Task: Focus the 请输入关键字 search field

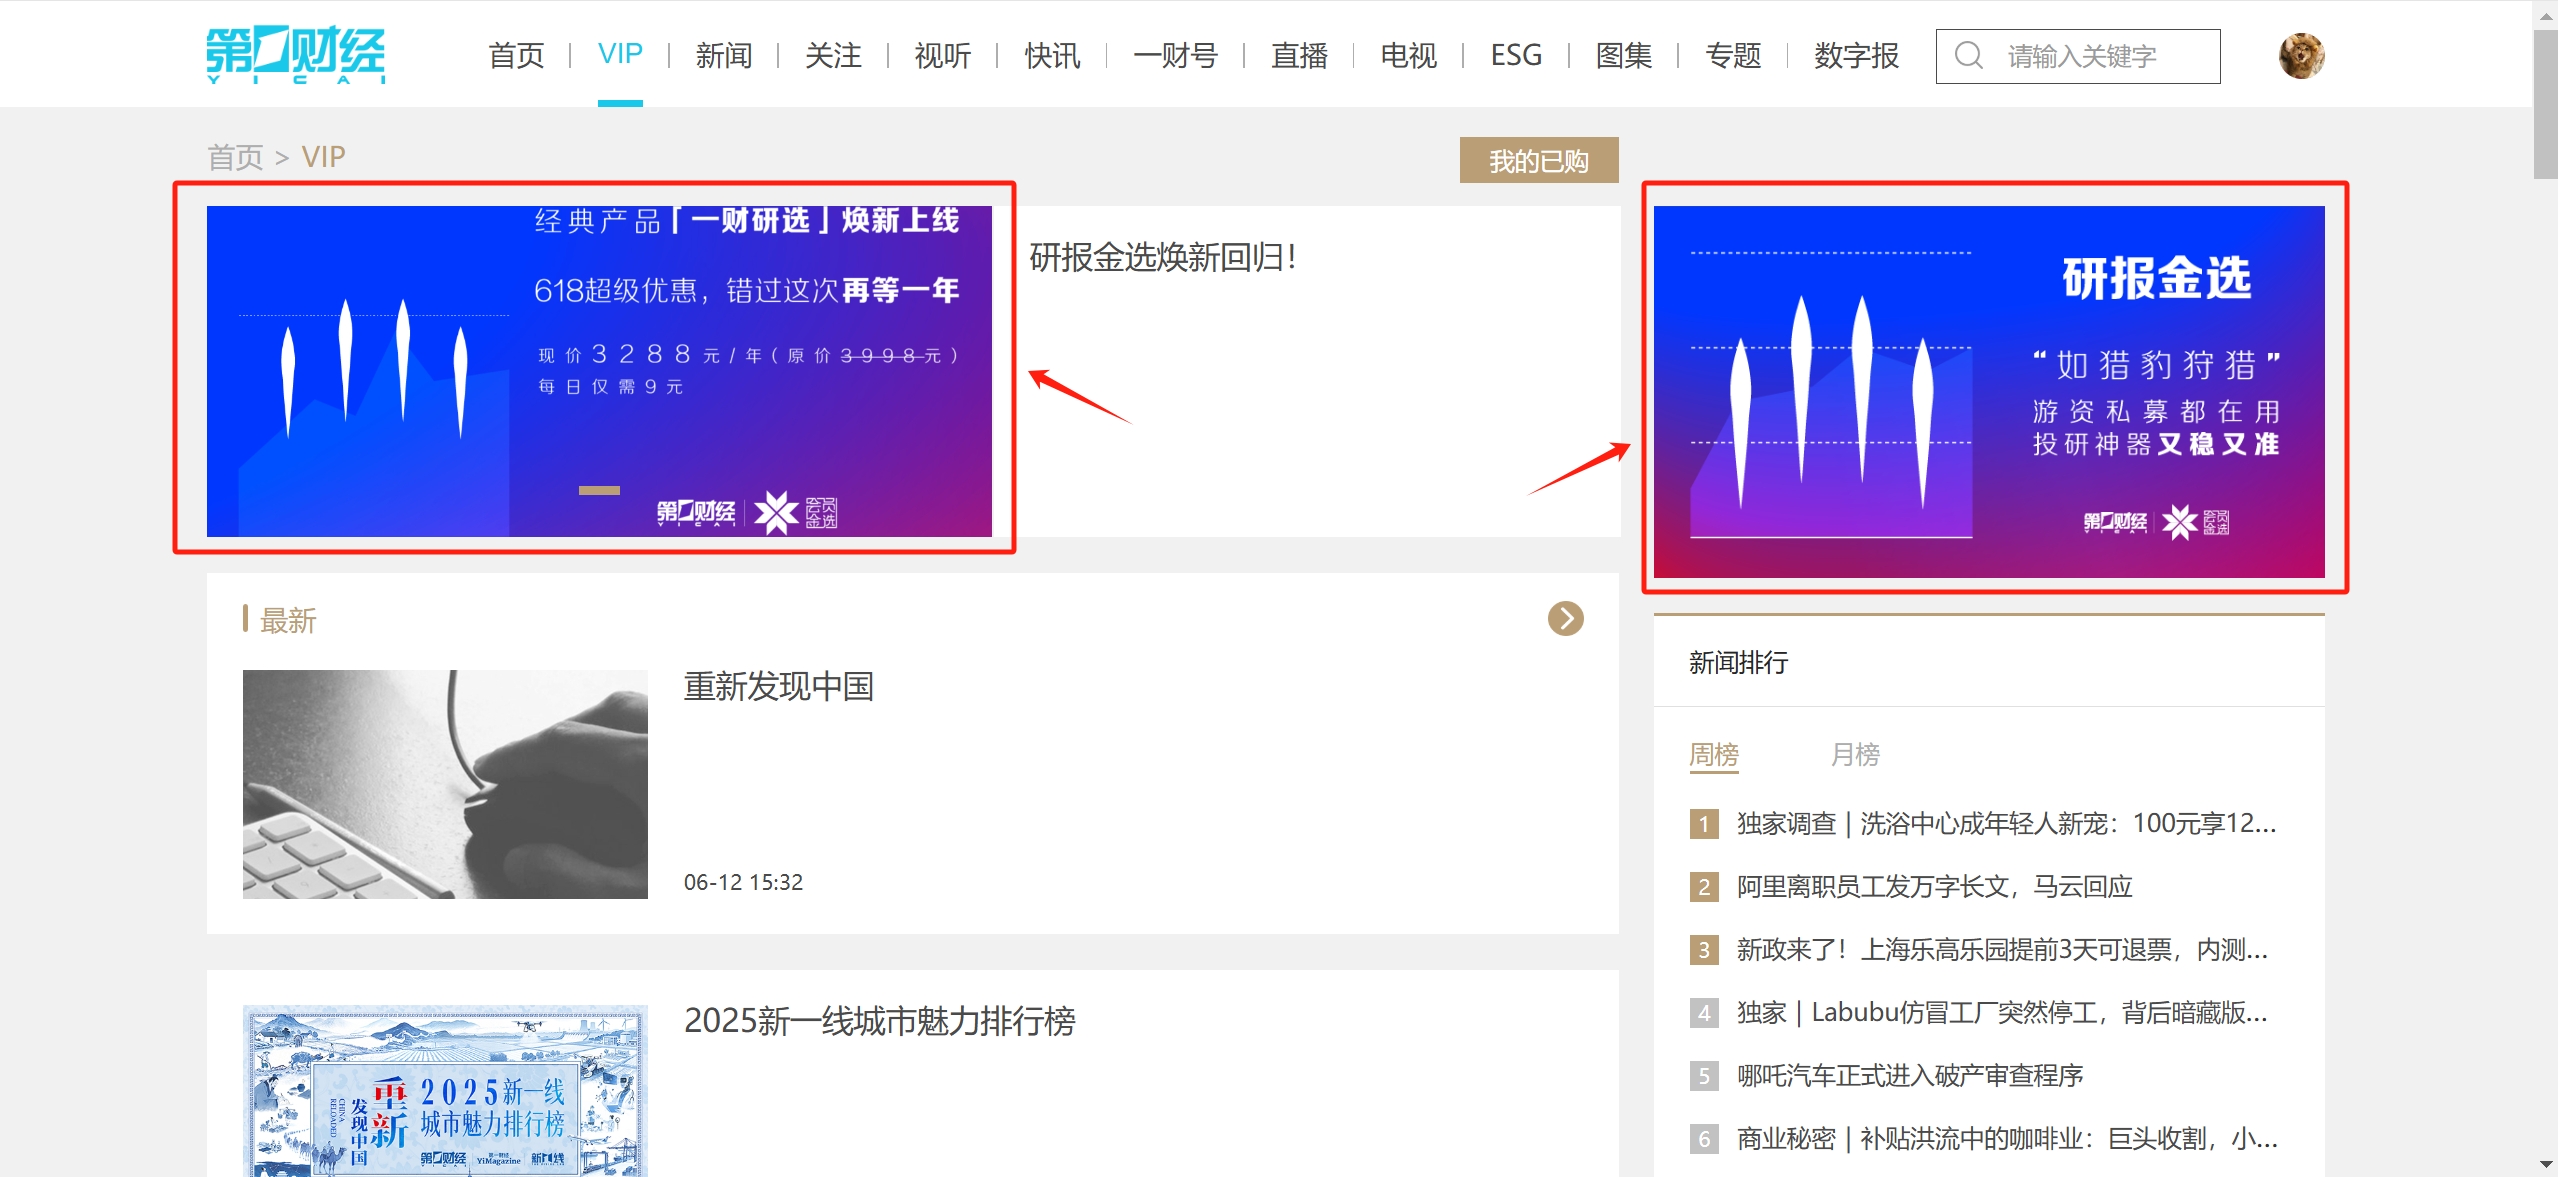Action: [2078, 56]
